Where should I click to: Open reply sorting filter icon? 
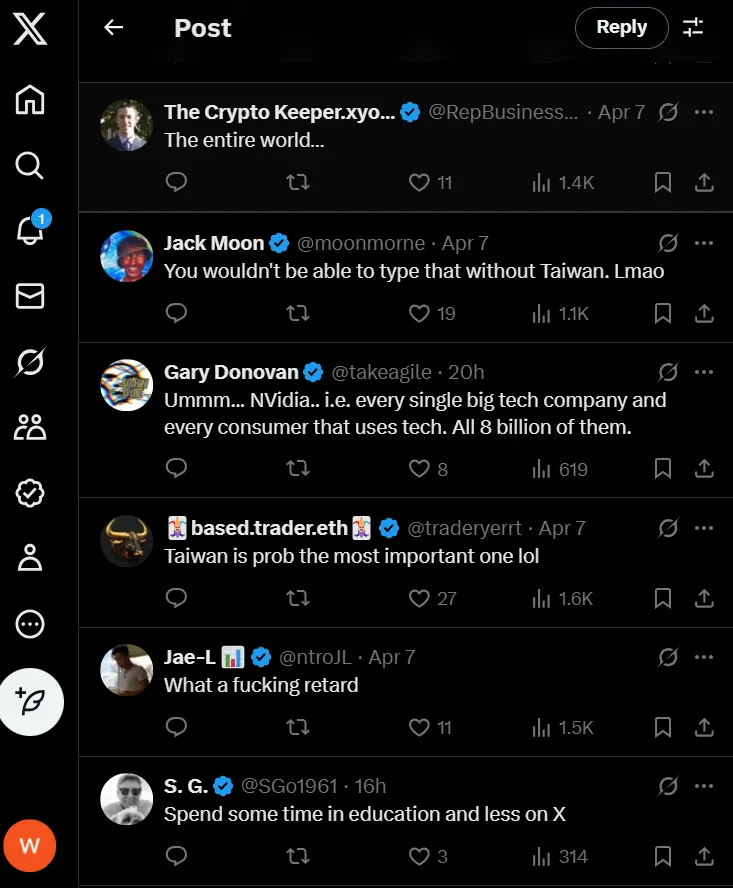[693, 28]
